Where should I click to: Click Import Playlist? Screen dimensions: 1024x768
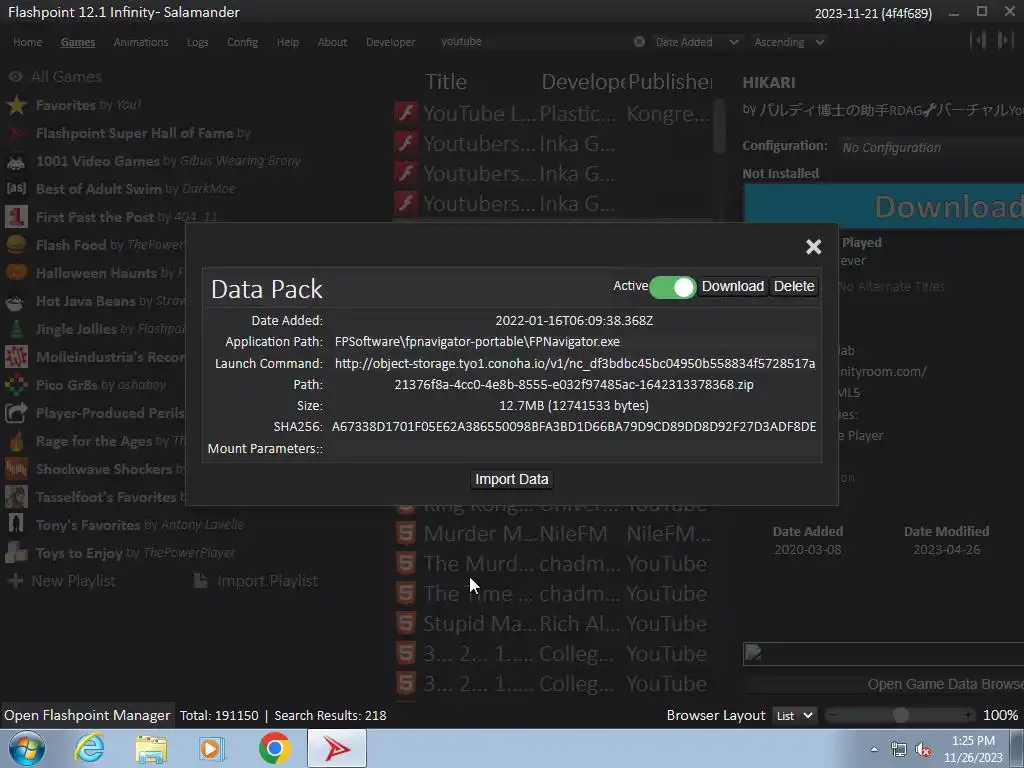[257, 581]
